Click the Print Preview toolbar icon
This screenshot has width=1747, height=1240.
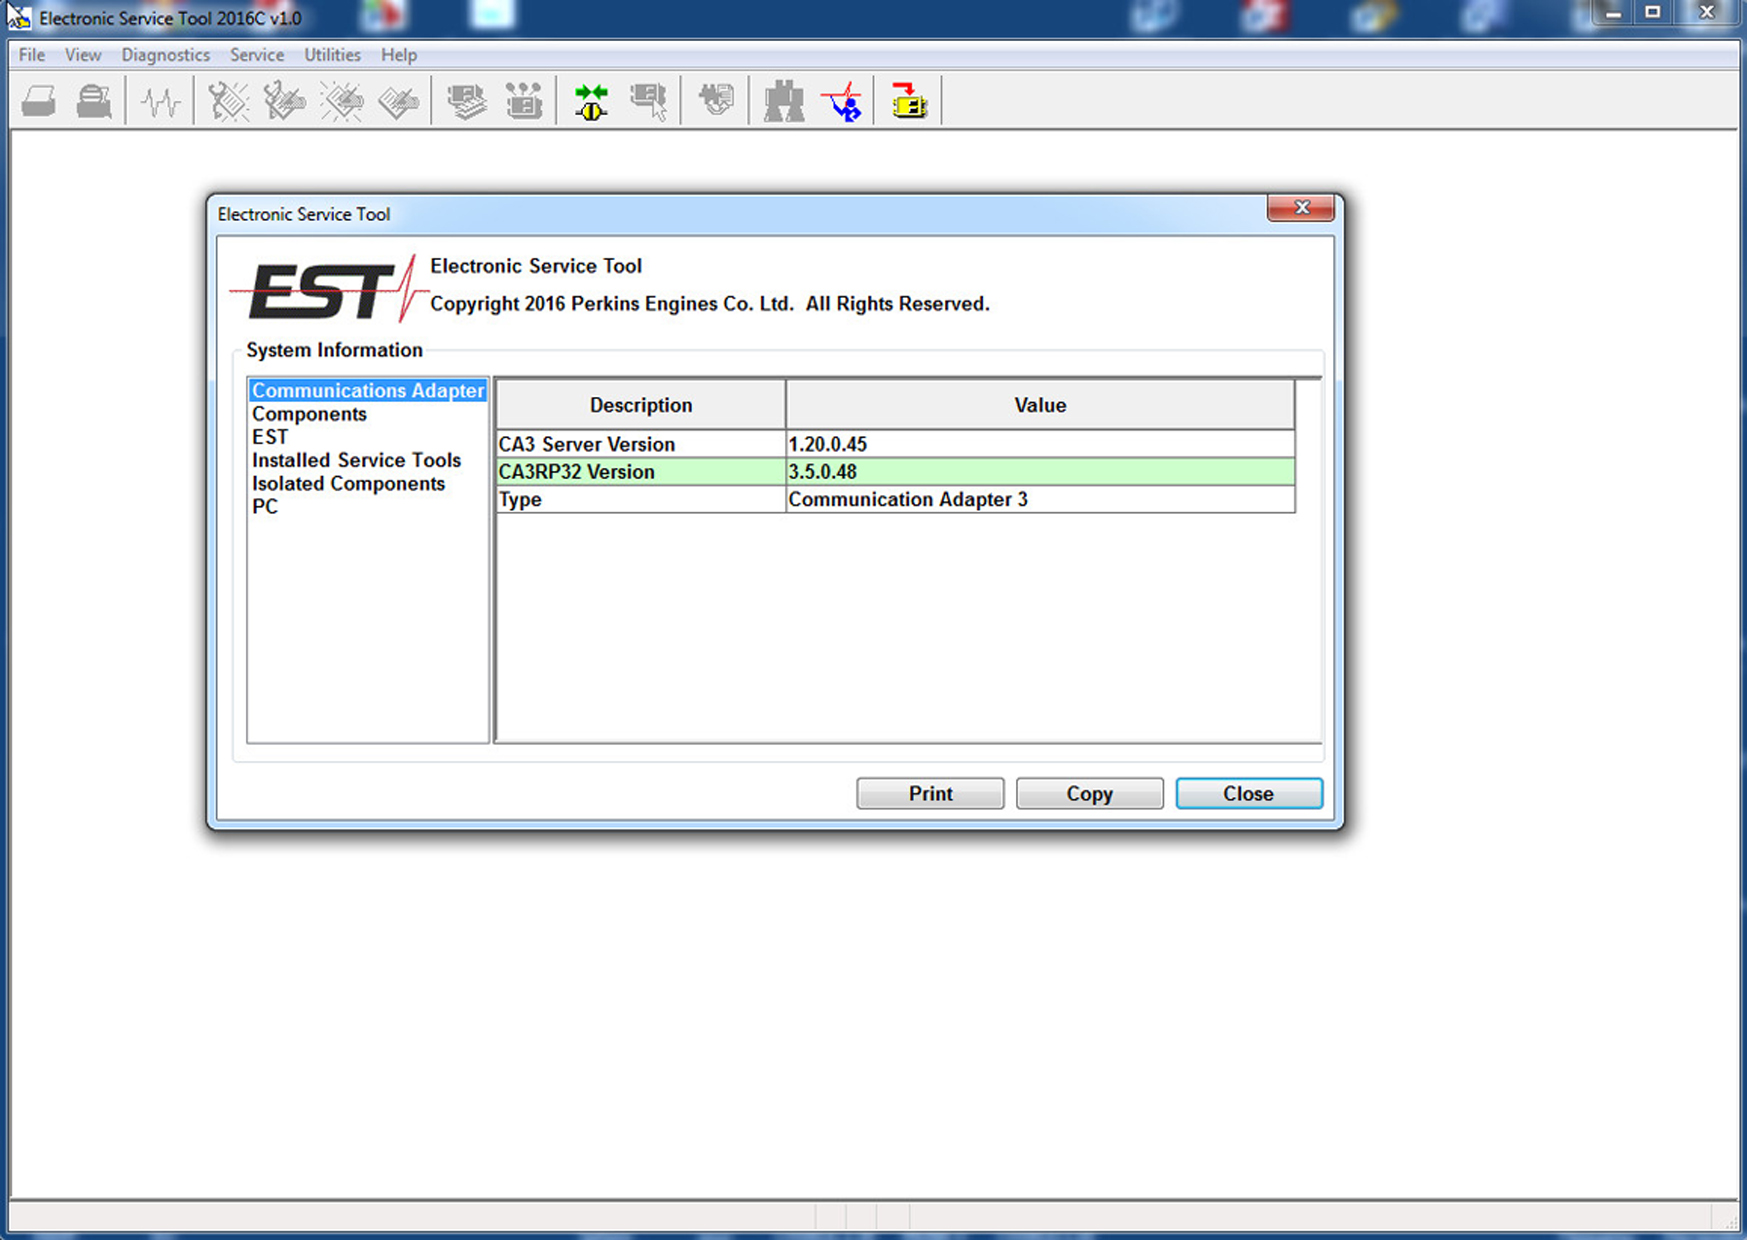pyautogui.click(x=94, y=101)
